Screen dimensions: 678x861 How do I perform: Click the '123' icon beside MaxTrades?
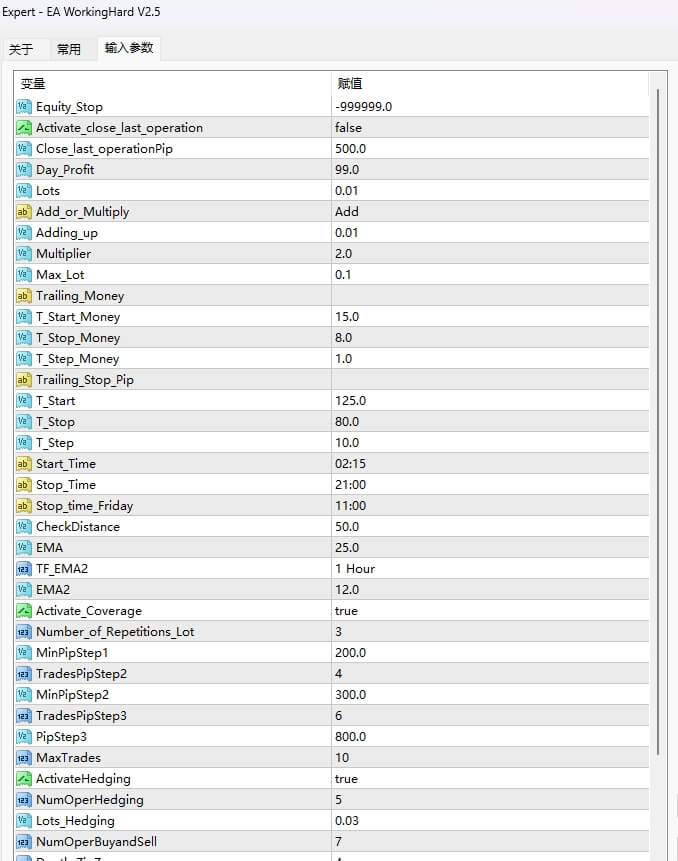click(22, 757)
